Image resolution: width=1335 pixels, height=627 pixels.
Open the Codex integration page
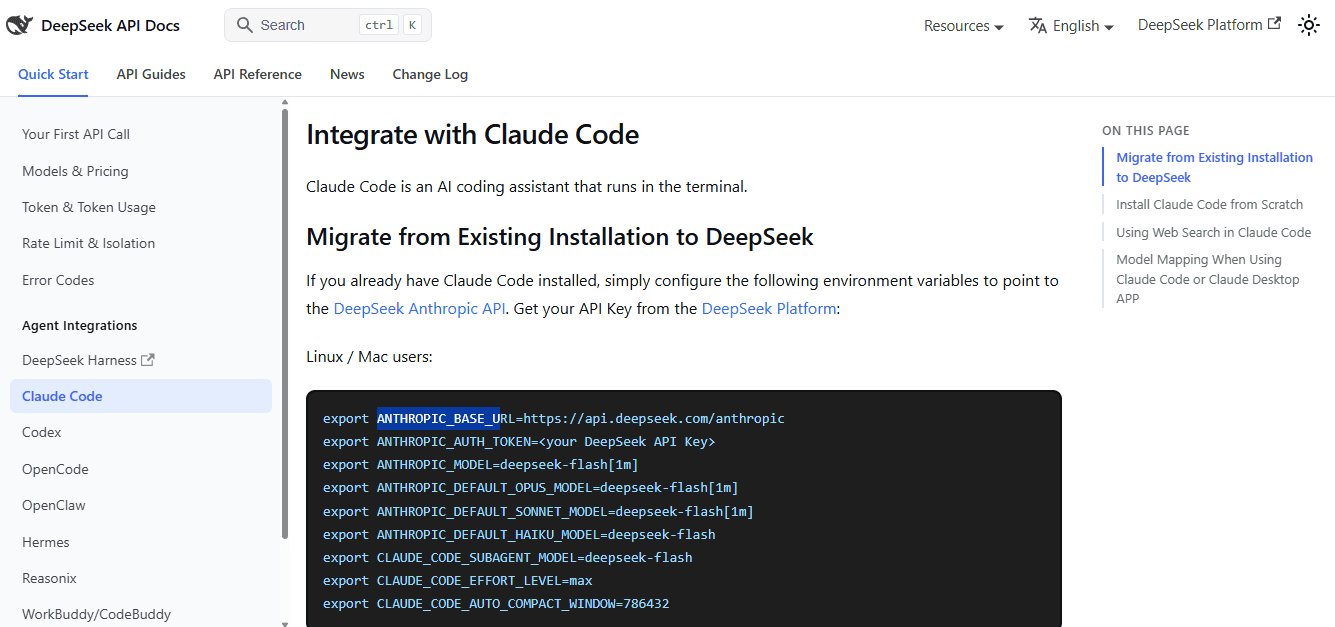[x=42, y=432]
